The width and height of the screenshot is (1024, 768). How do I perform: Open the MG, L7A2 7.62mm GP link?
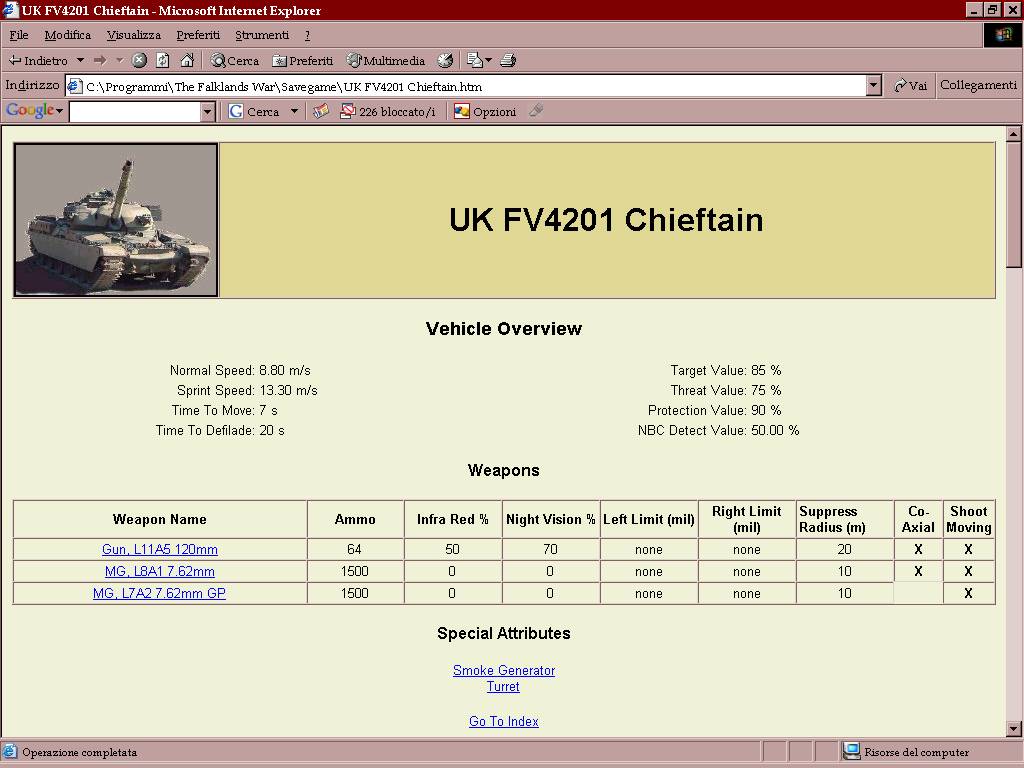159,594
